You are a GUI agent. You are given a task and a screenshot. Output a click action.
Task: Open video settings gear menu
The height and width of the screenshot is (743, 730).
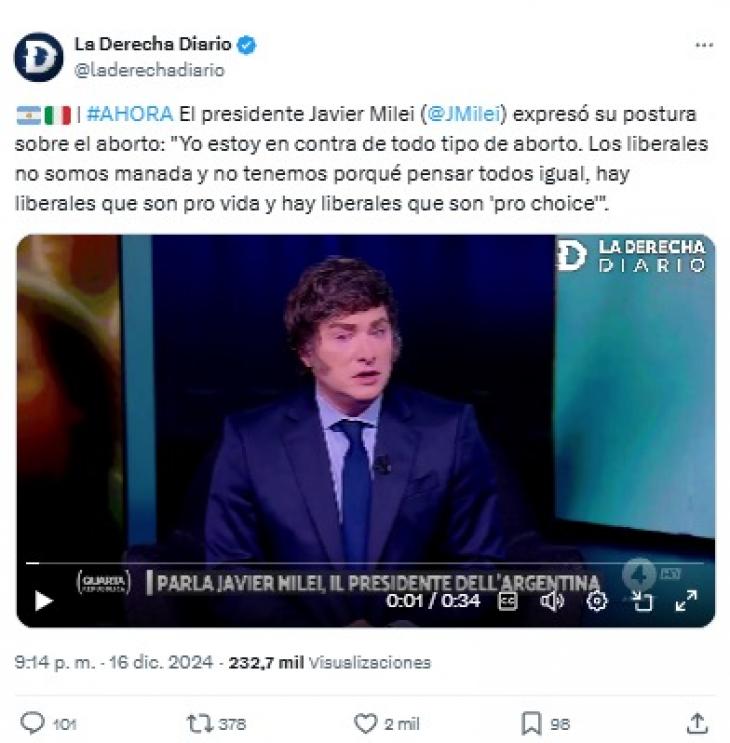coord(596,601)
